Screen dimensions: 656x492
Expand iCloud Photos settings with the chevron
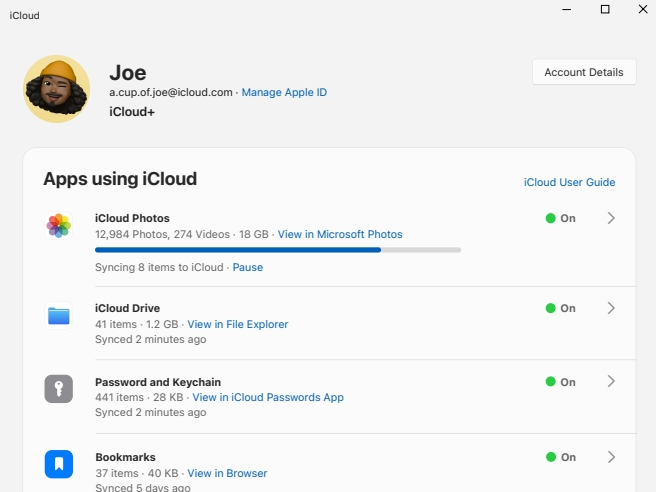(611, 218)
